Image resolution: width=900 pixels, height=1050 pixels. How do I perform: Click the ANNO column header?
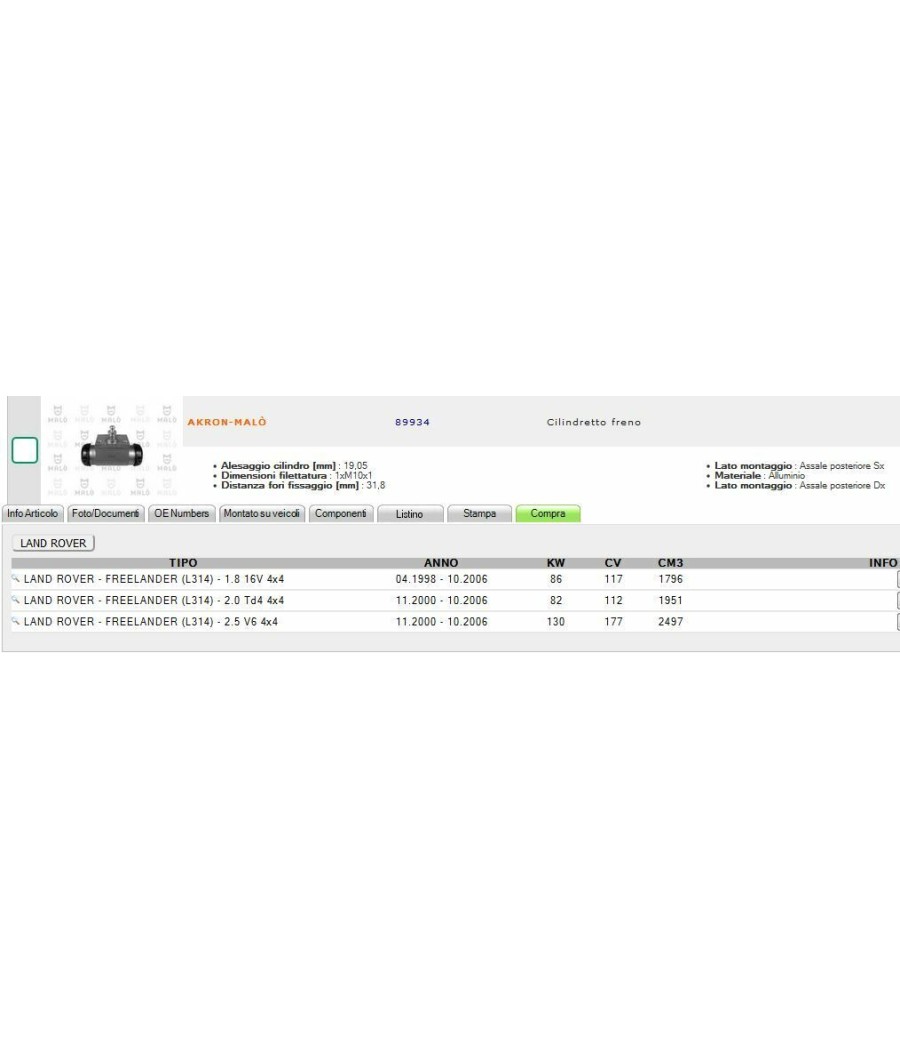pyautogui.click(x=441, y=563)
